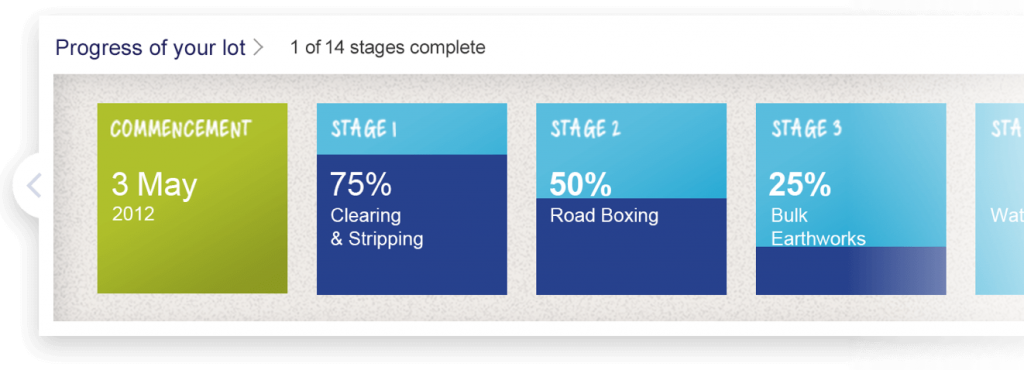Open the Progress of your lot heading
Viewport: 1024px width, 370px height.
coord(150,48)
